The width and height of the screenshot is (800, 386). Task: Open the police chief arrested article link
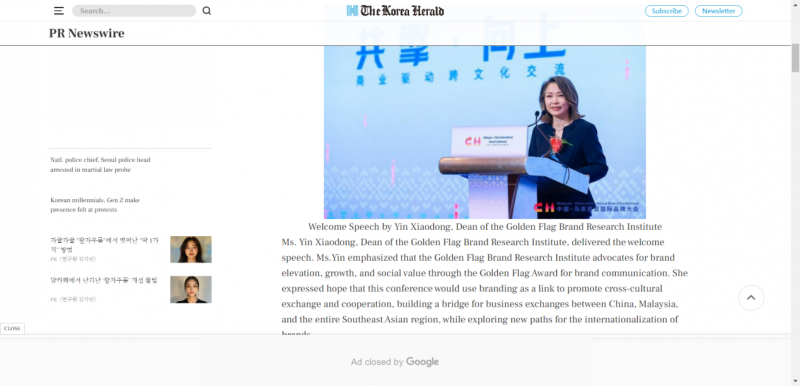click(x=101, y=165)
